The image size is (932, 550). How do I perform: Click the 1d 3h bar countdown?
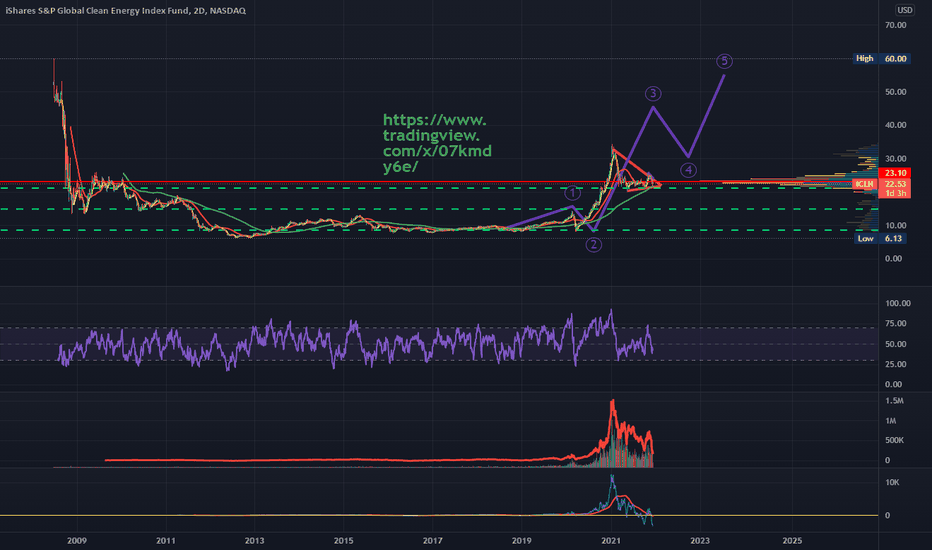[895, 193]
